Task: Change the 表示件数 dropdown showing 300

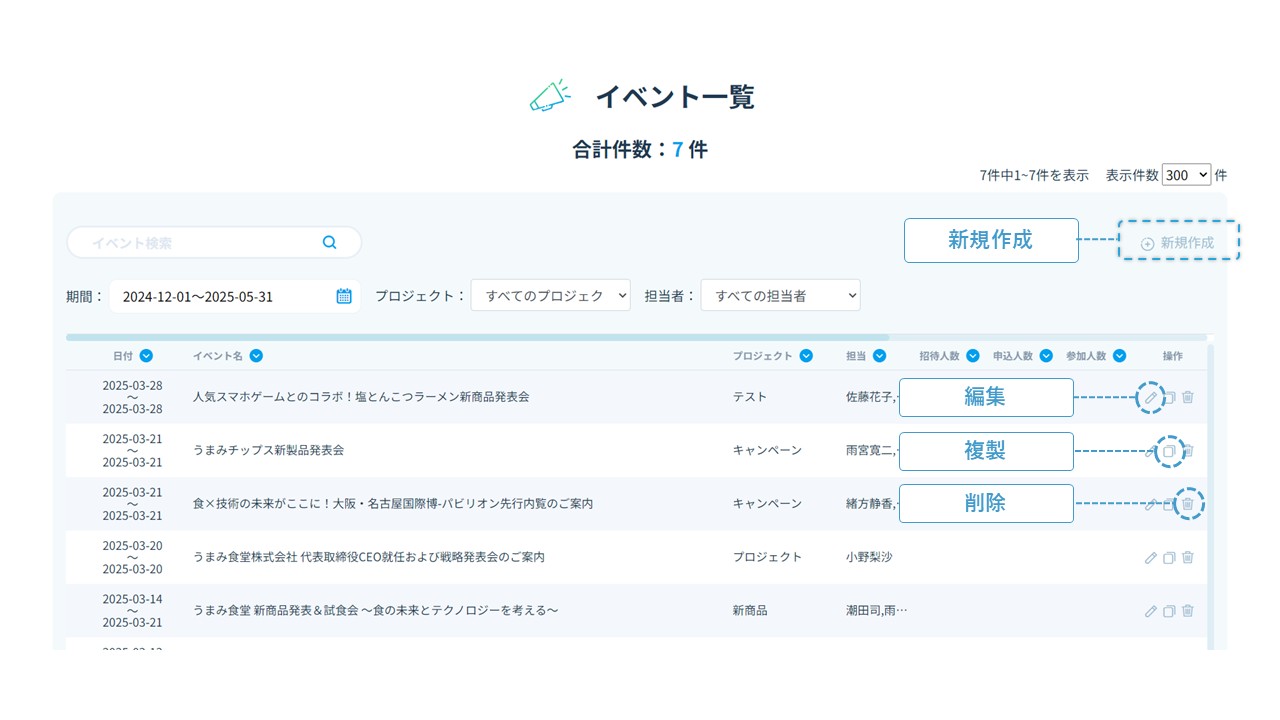Action: (1186, 175)
